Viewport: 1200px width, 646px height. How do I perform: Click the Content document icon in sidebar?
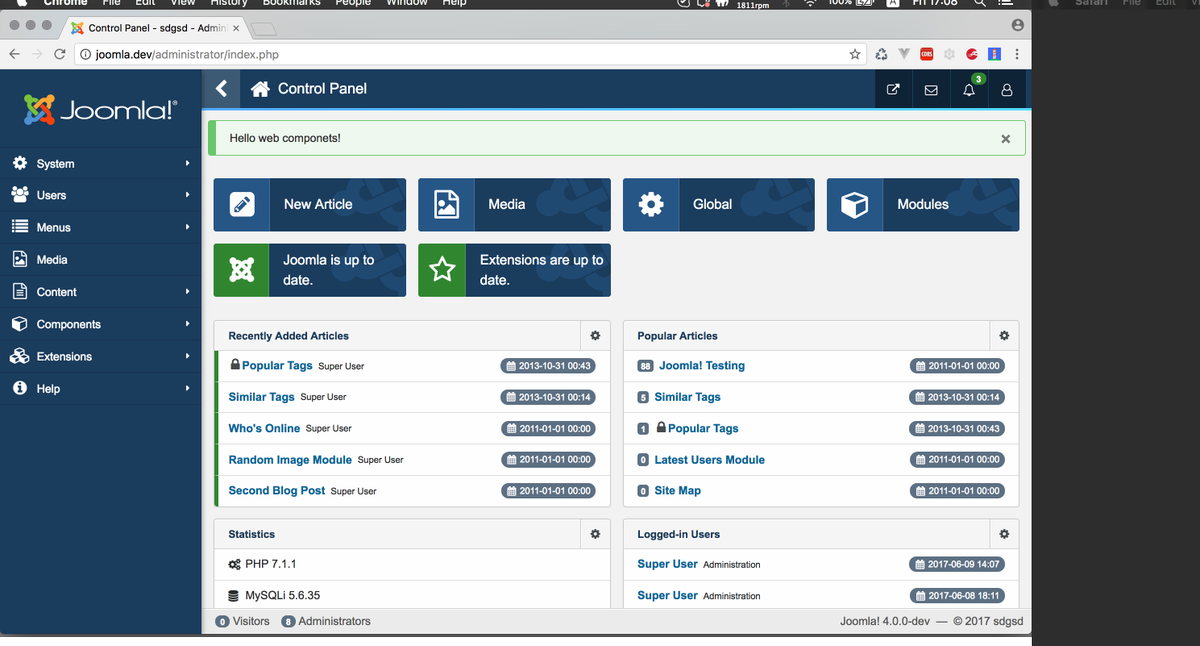click(x=19, y=291)
